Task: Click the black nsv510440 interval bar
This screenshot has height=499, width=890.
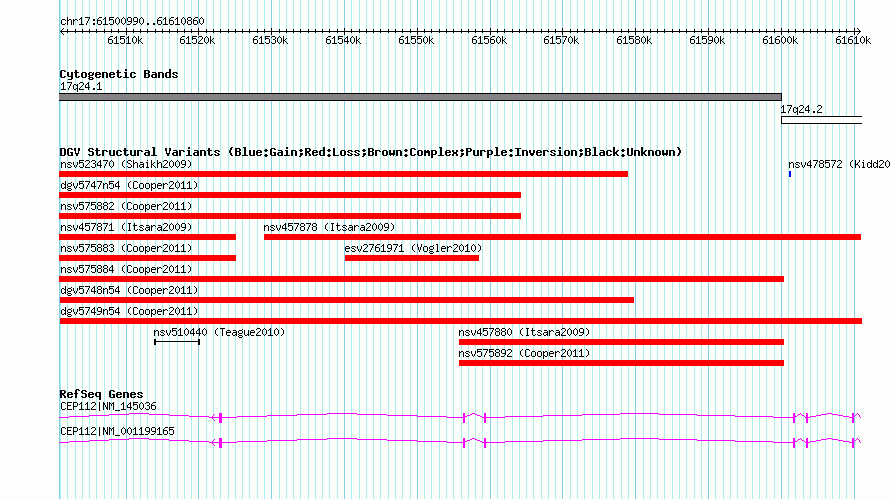Action: [177, 342]
